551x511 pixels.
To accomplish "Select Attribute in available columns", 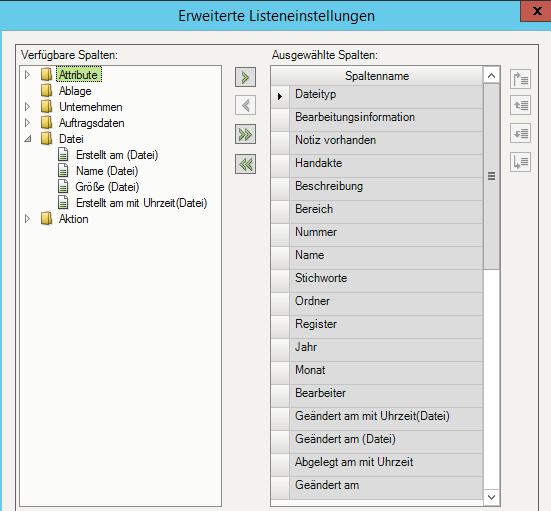I will point(78,75).
